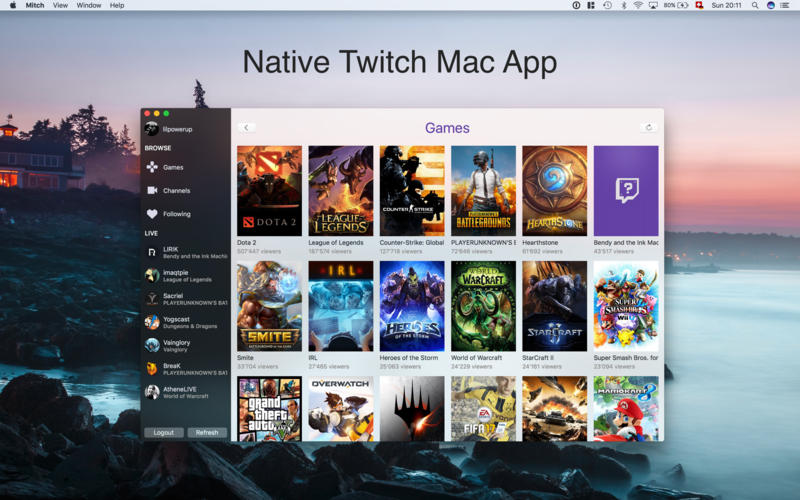Open the Window menu

click(88, 5)
